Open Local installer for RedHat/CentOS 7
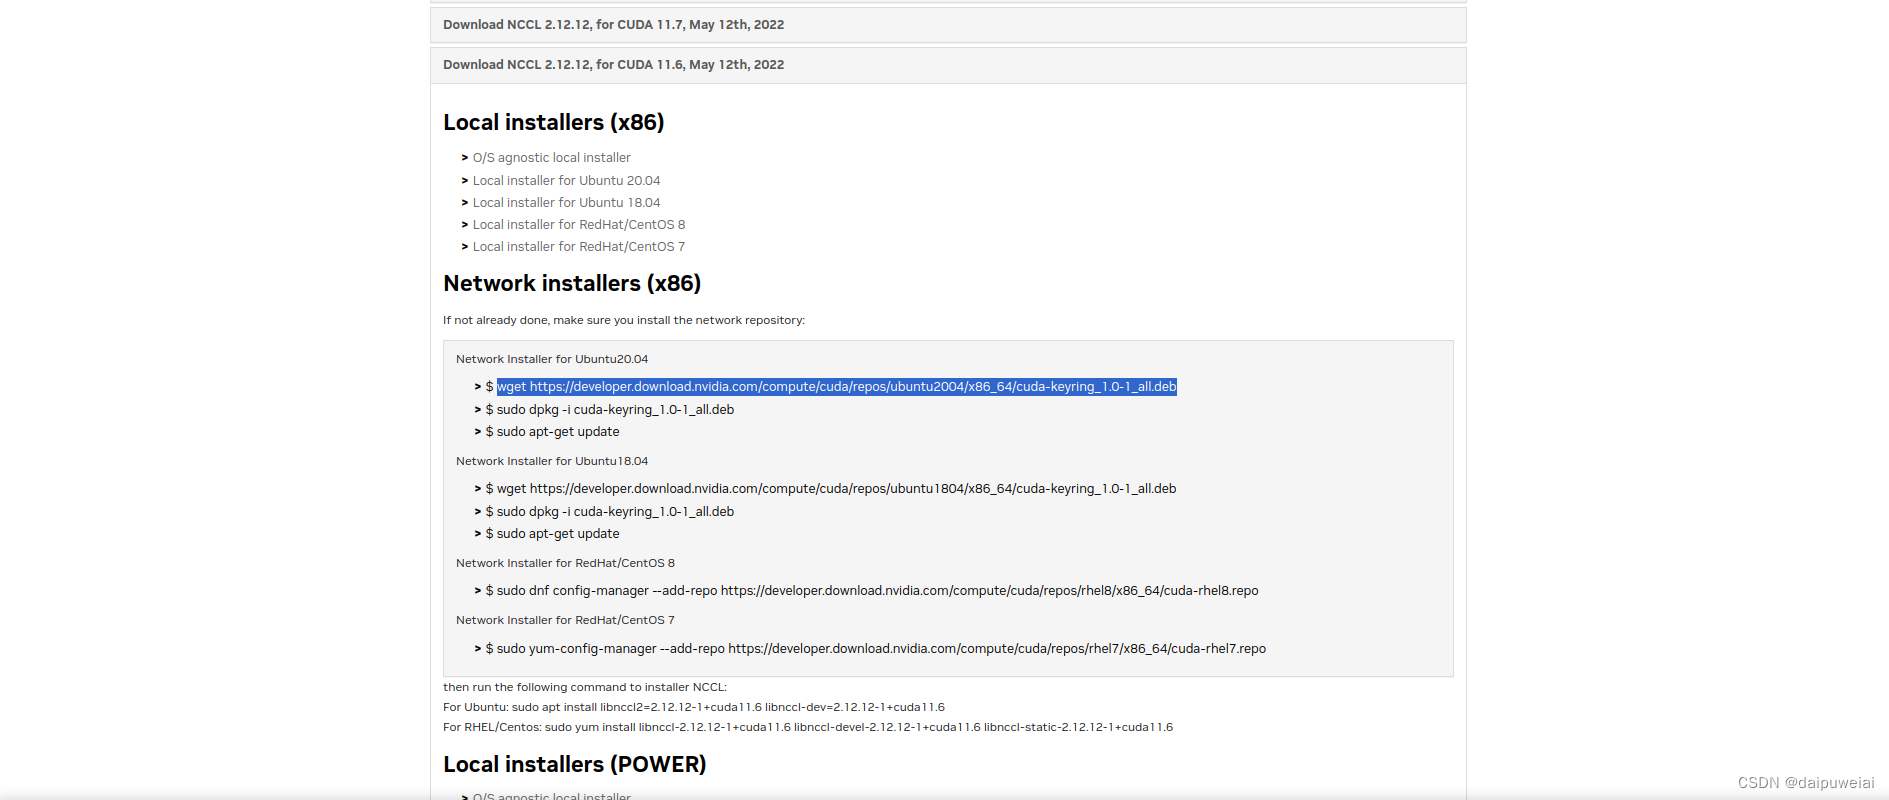The width and height of the screenshot is (1889, 800). tap(579, 247)
